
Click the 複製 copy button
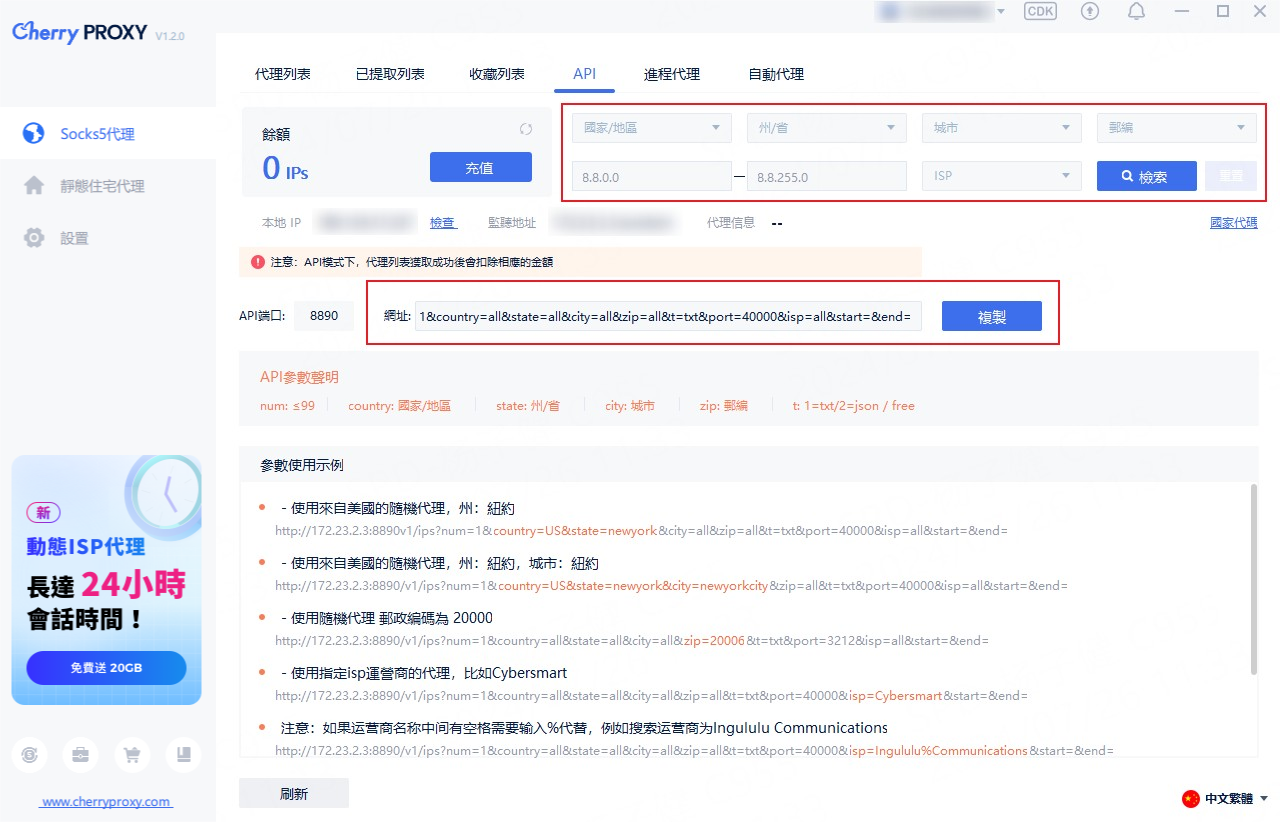[991, 317]
